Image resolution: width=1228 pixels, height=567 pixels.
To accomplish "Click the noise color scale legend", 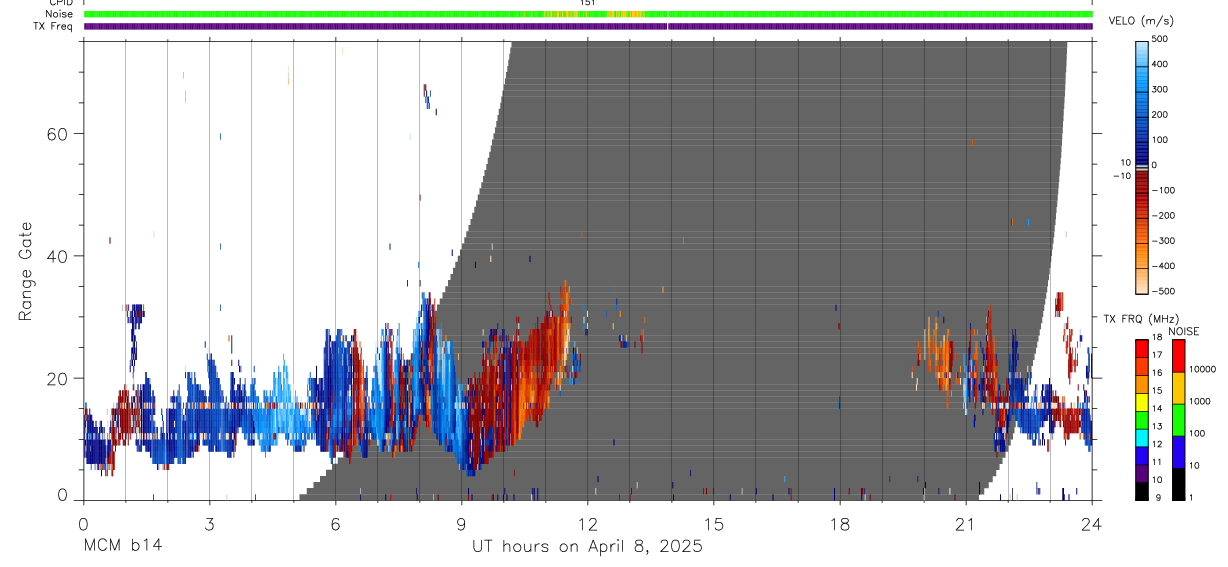I will (x=1178, y=420).
